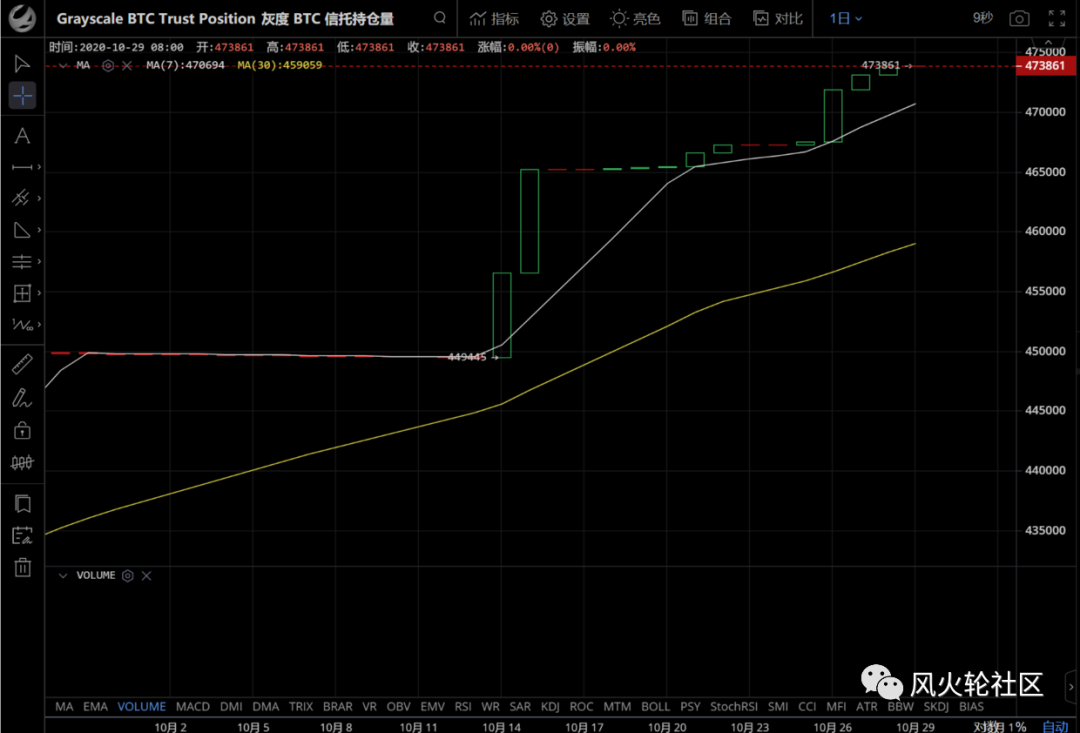Collapse the MA indicator legend chevron
The image size is (1080, 733).
tap(63, 65)
